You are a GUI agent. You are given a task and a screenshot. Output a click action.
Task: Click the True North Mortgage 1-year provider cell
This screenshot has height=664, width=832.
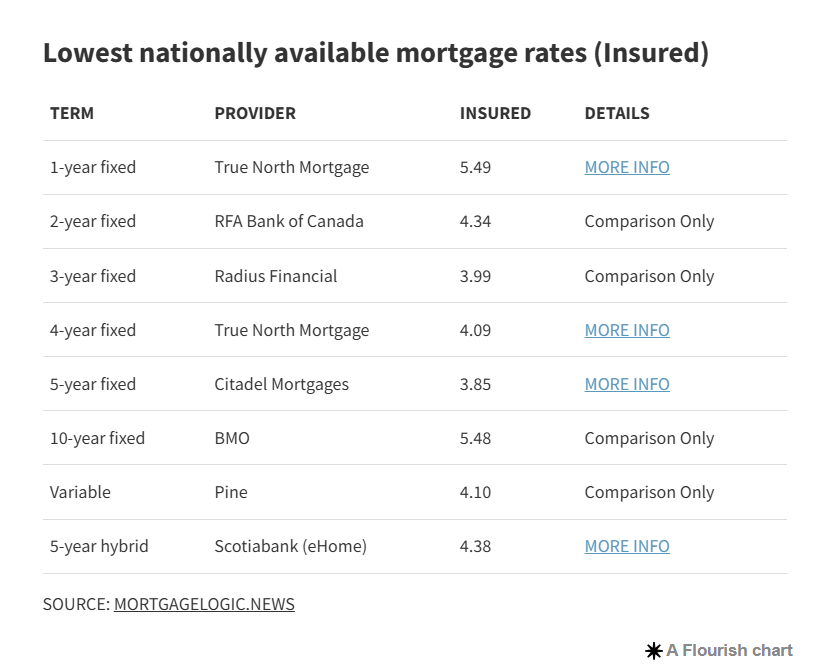[x=291, y=168]
